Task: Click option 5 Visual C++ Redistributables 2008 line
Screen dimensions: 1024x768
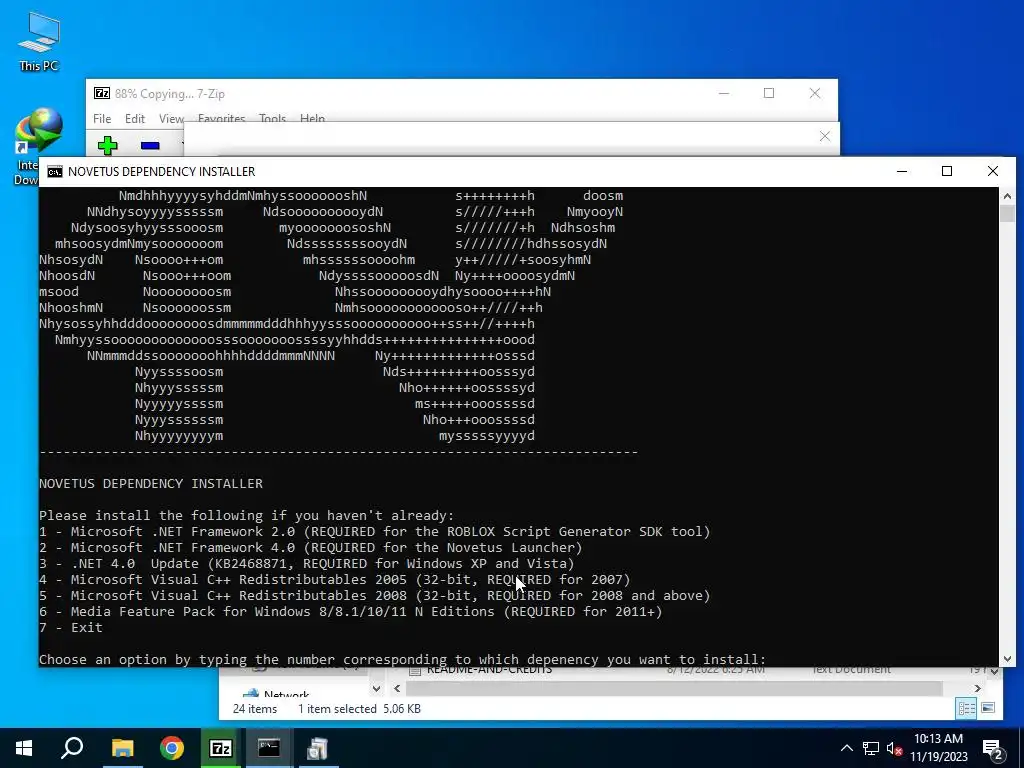Action: pyautogui.click(x=374, y=596)
